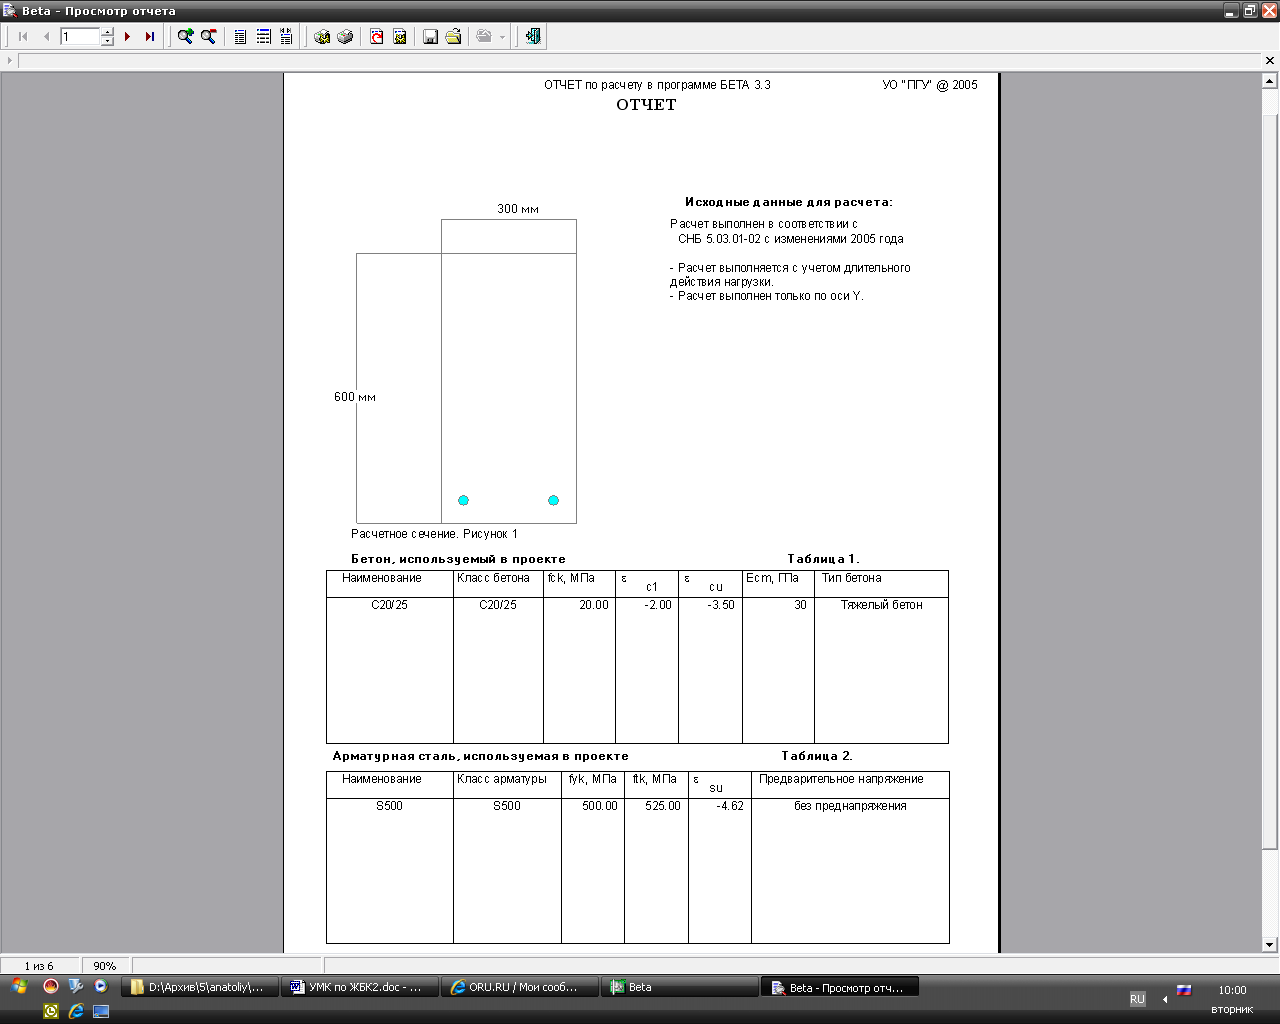Click "-3.50" cell in concrete table

[721, 605]
